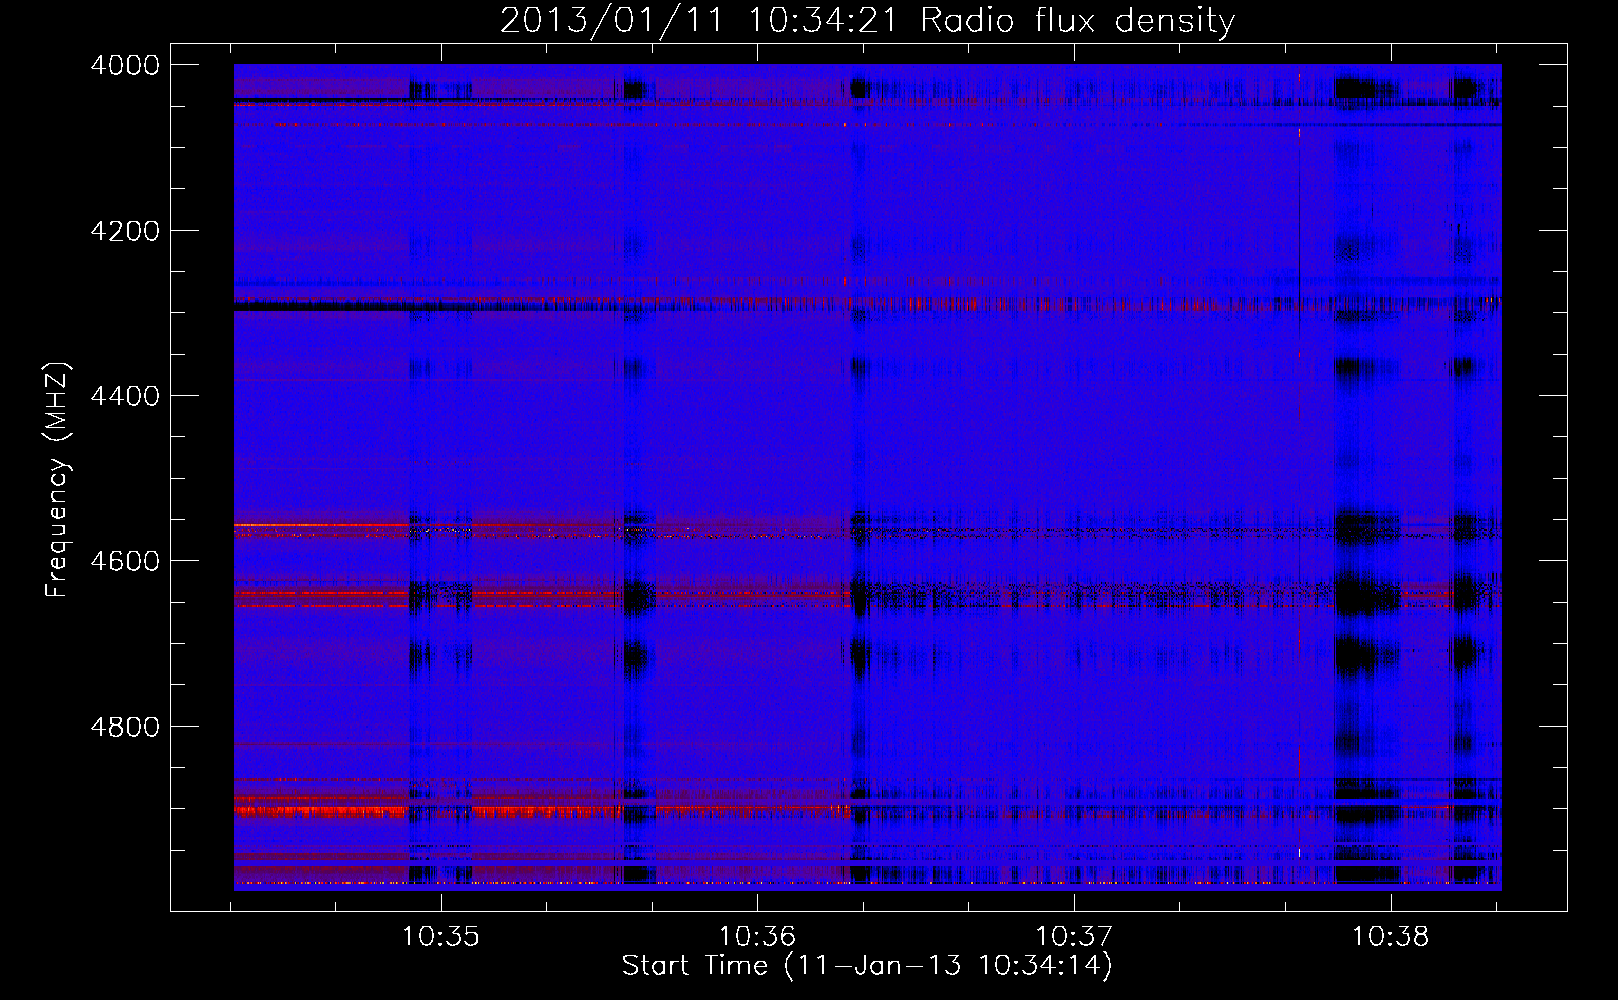Click the 10:35 time tick label
This screenshot has width=1618, height=1000.
point(440,937)
